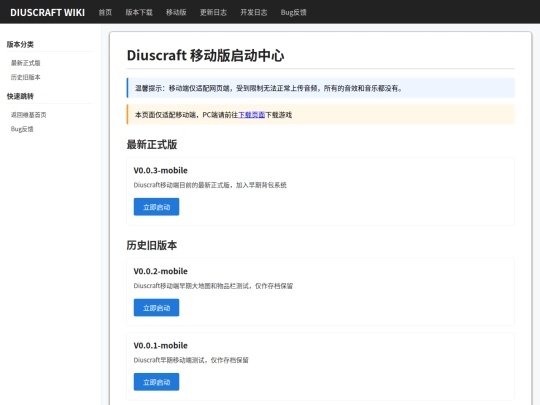540x405 pixels.
Task: Follow the 下载页面 link in the yellow notice
Action: click(x=251, y=115)
